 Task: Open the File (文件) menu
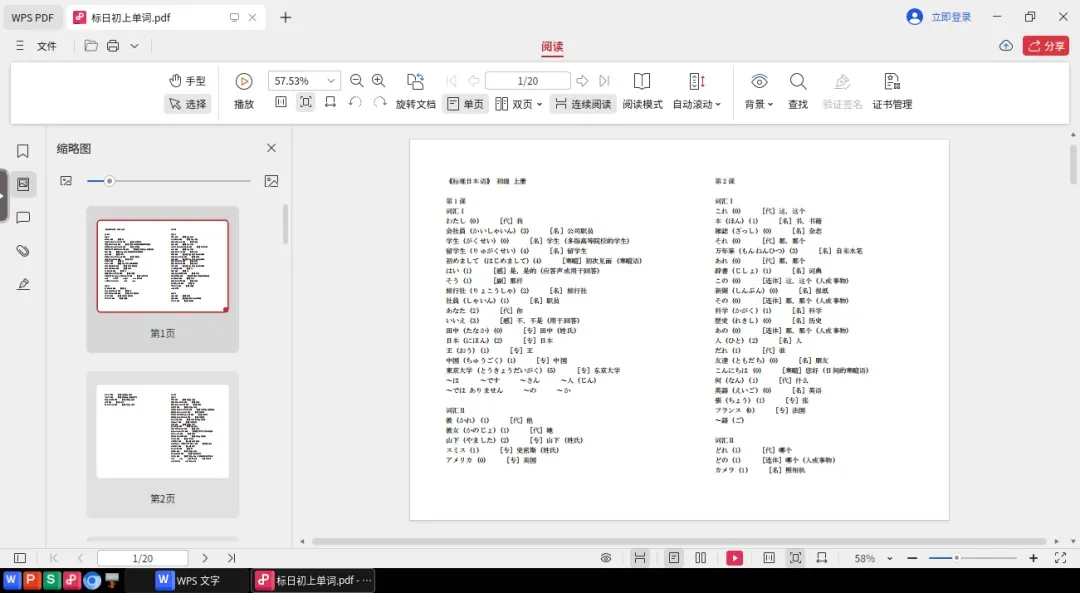tap(46, 46)
